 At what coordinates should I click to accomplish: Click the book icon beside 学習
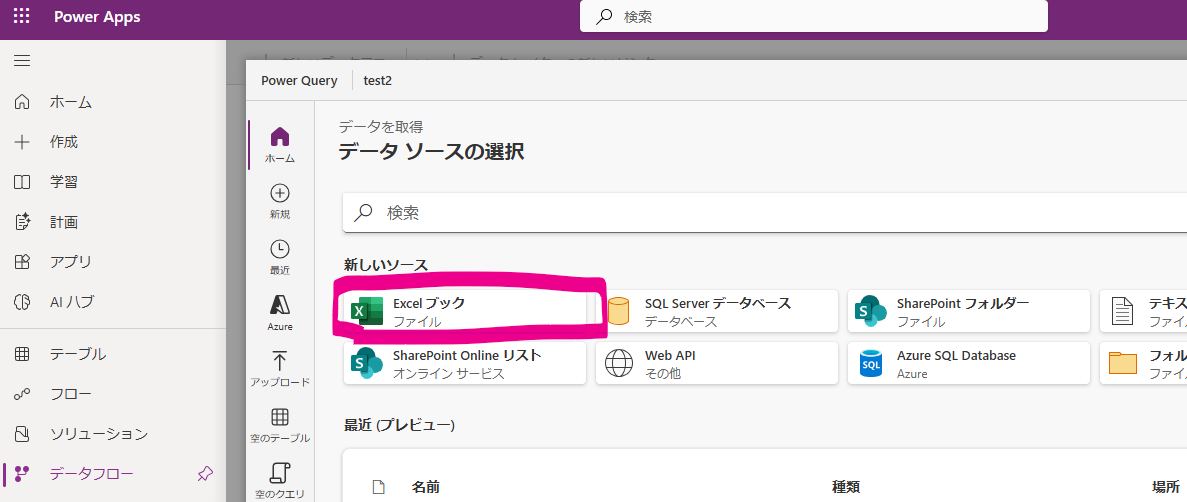coord(22,182)
